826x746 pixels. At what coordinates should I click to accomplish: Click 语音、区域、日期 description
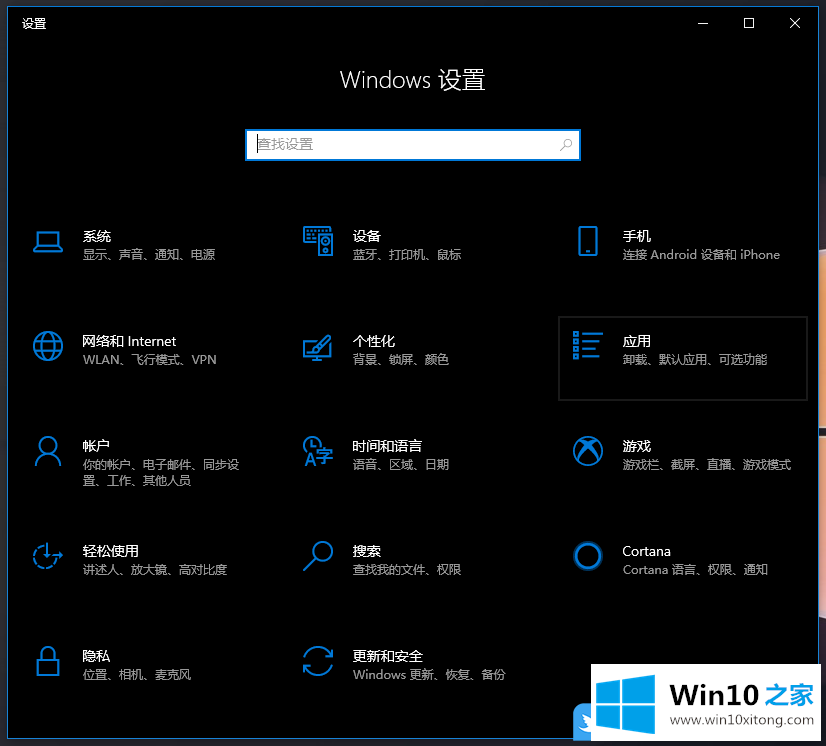[x=400, y=465]
